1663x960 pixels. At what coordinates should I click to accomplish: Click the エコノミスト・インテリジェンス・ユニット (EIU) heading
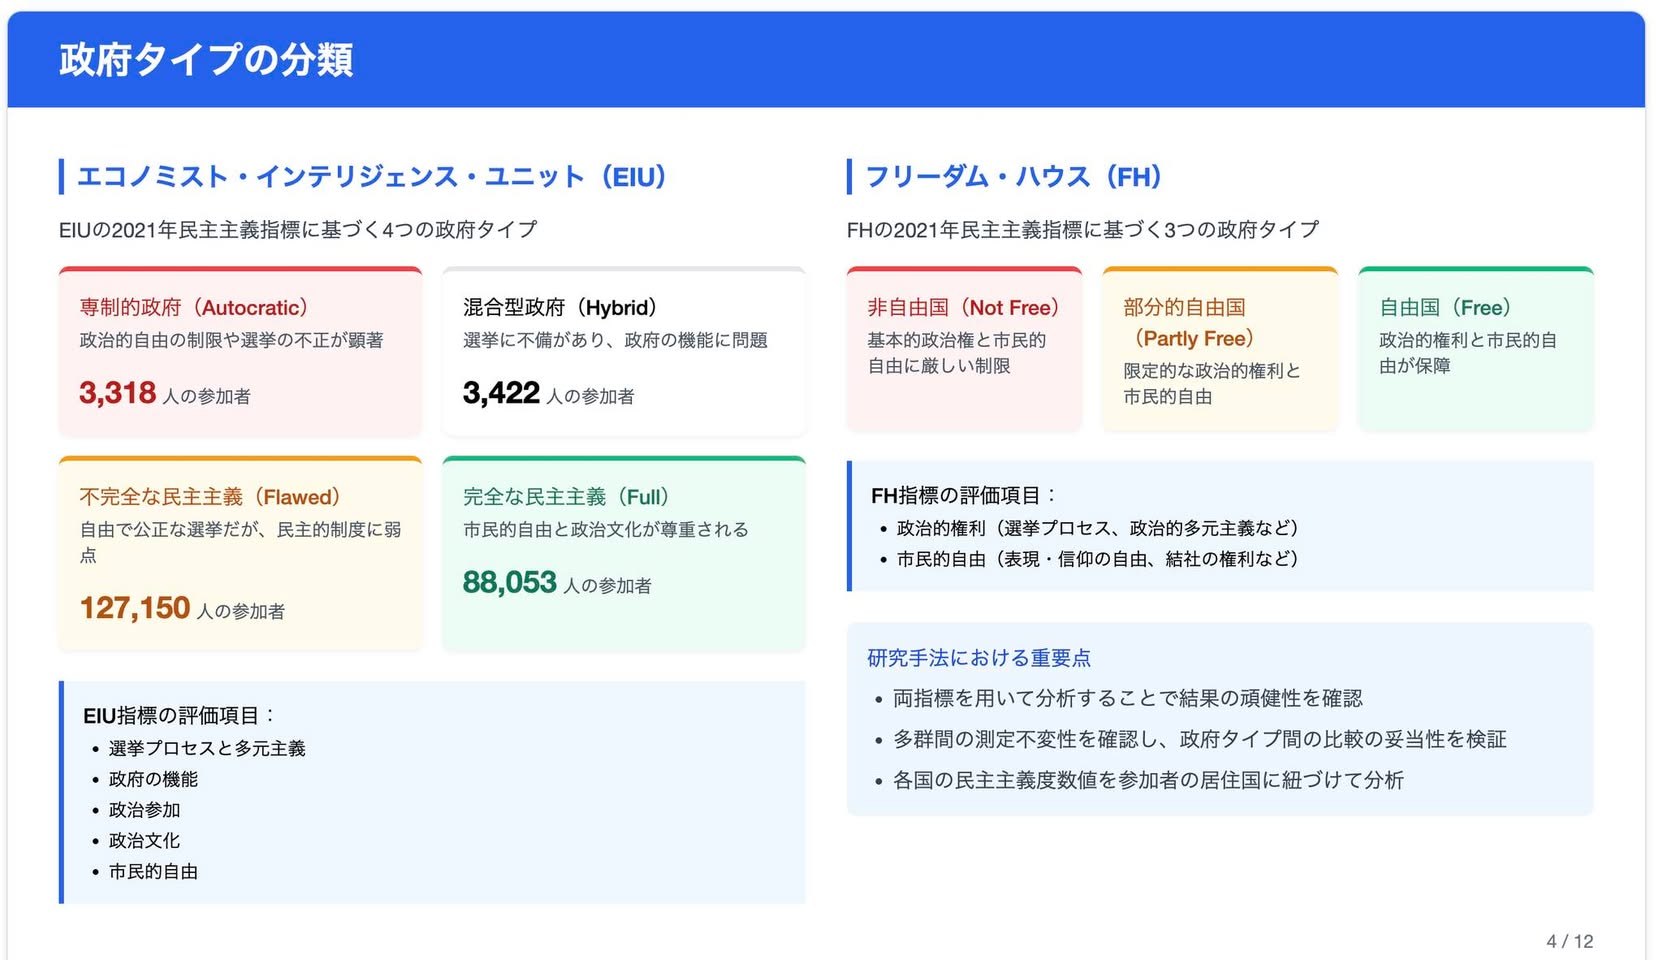[371, 177]
